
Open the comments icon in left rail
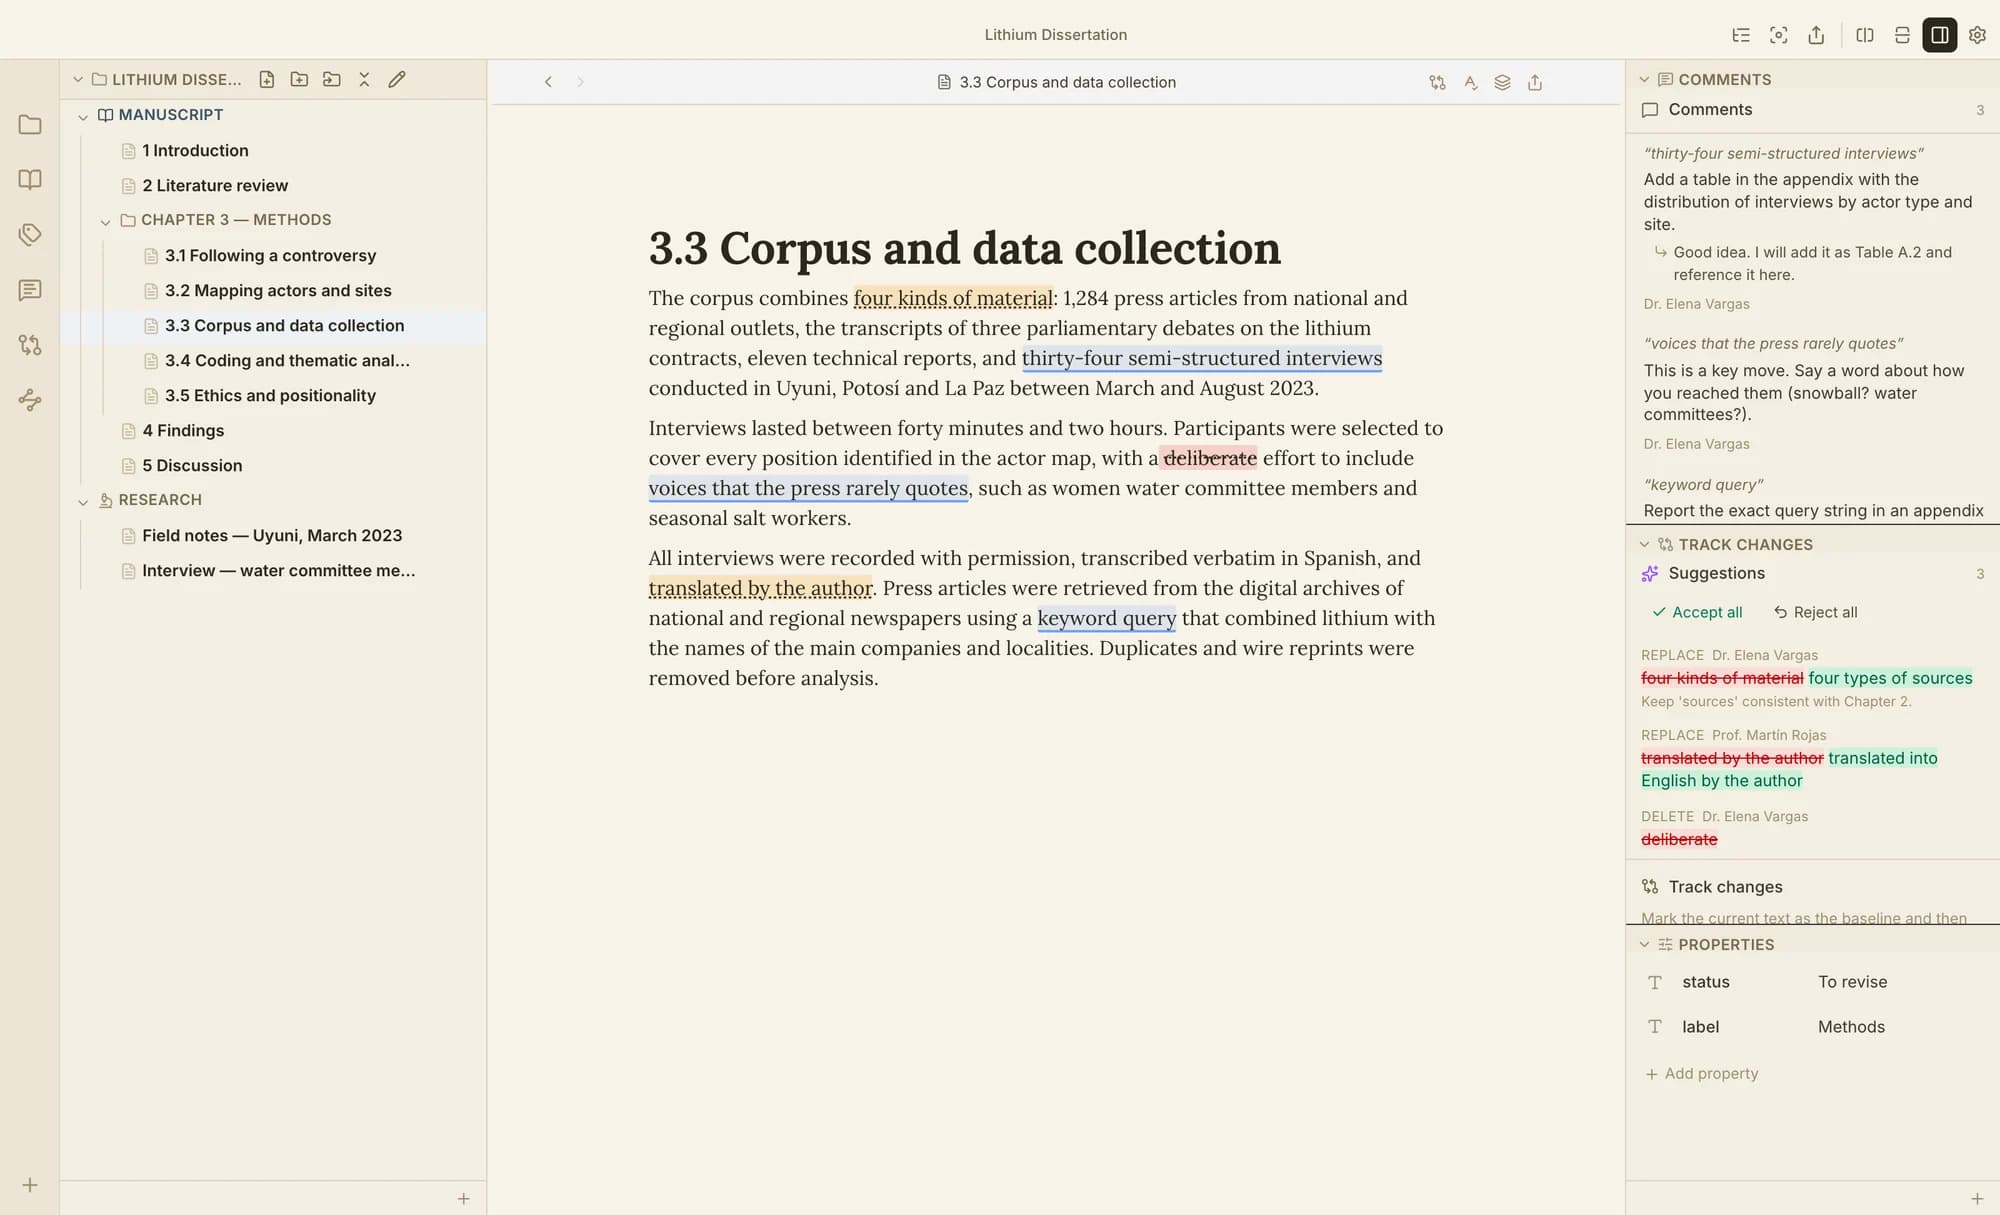30,290
